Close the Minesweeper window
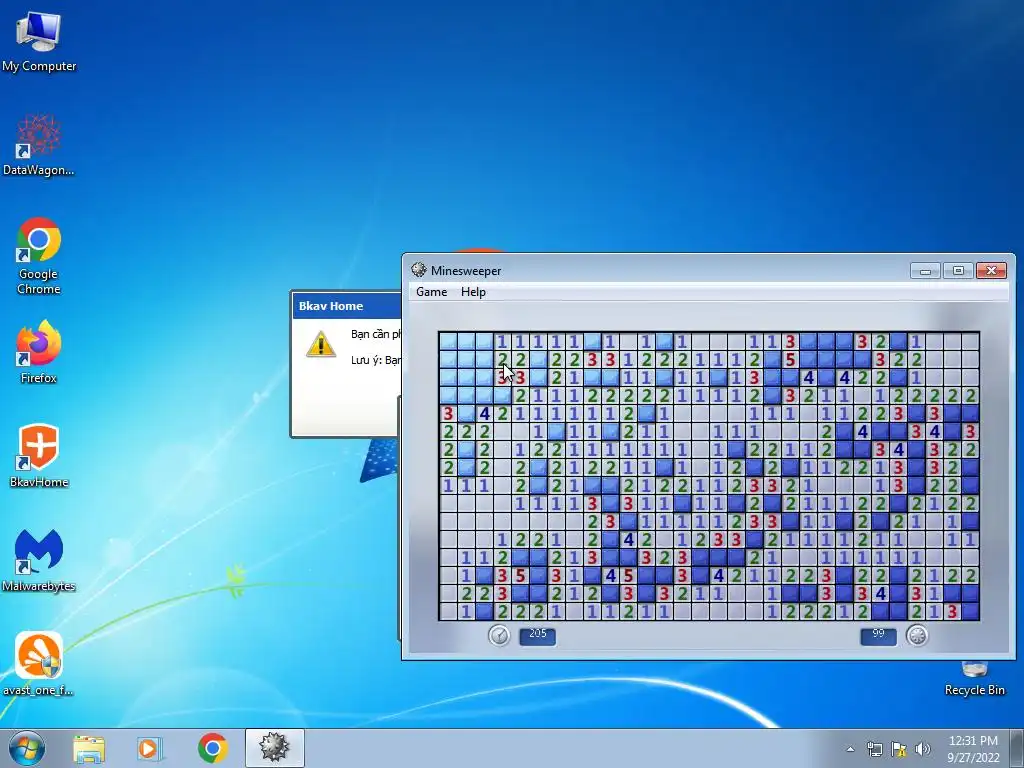The height and width of the screenshot is (768, 1024). click(991, 270)
